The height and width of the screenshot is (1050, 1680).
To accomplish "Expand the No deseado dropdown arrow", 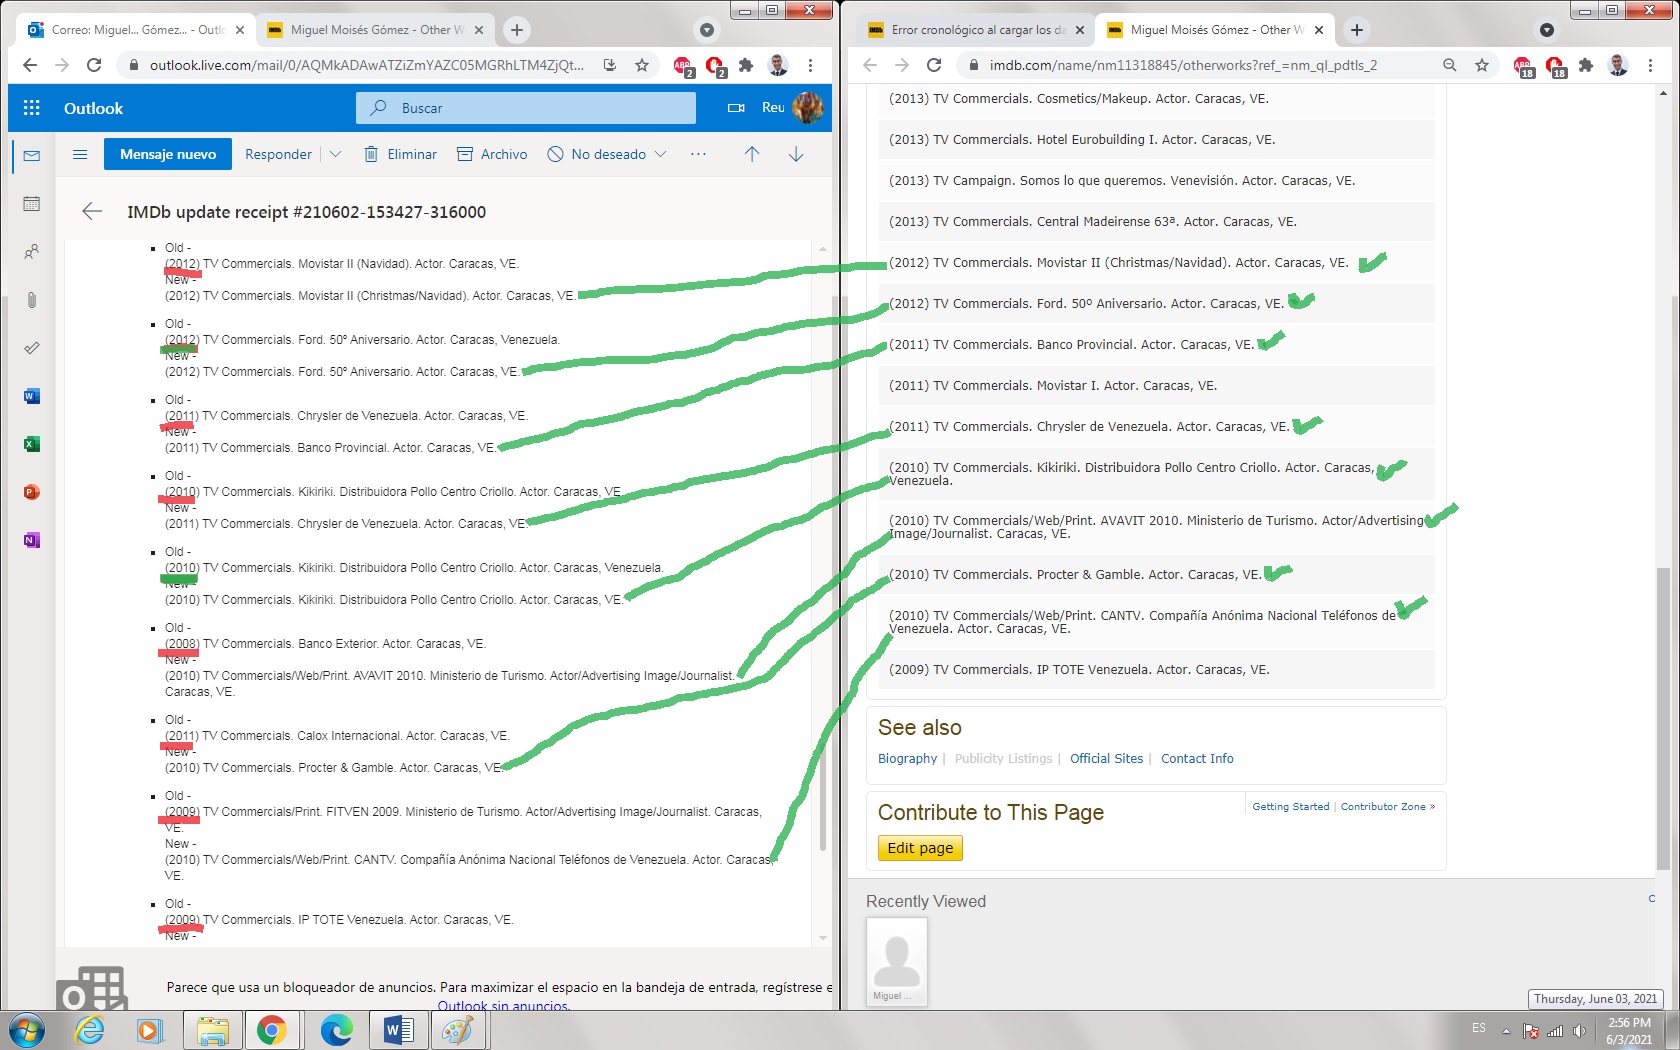I will coord(660,154).
